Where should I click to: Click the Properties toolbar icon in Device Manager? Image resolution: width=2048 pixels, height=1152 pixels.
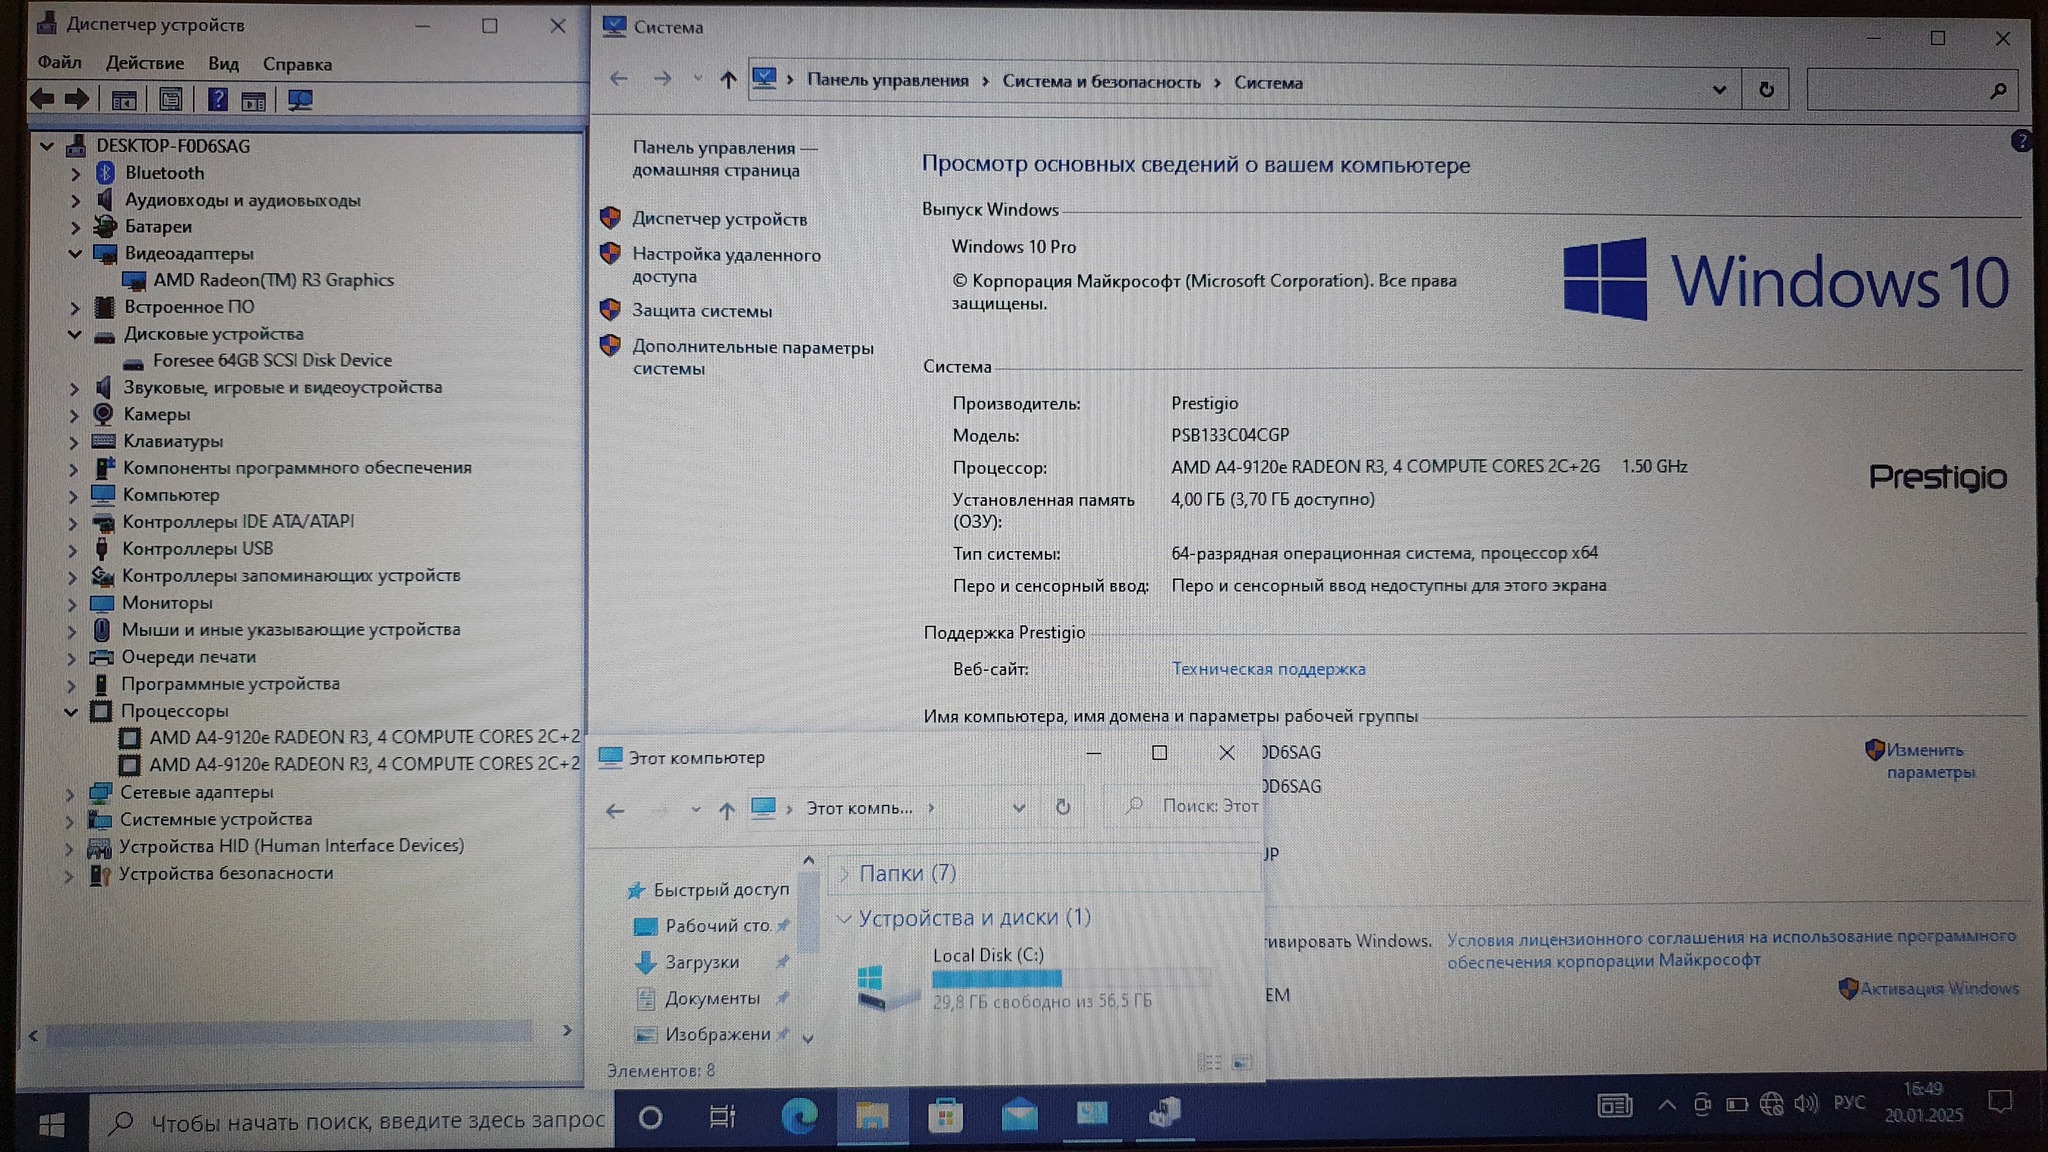[x=171, y=100]
